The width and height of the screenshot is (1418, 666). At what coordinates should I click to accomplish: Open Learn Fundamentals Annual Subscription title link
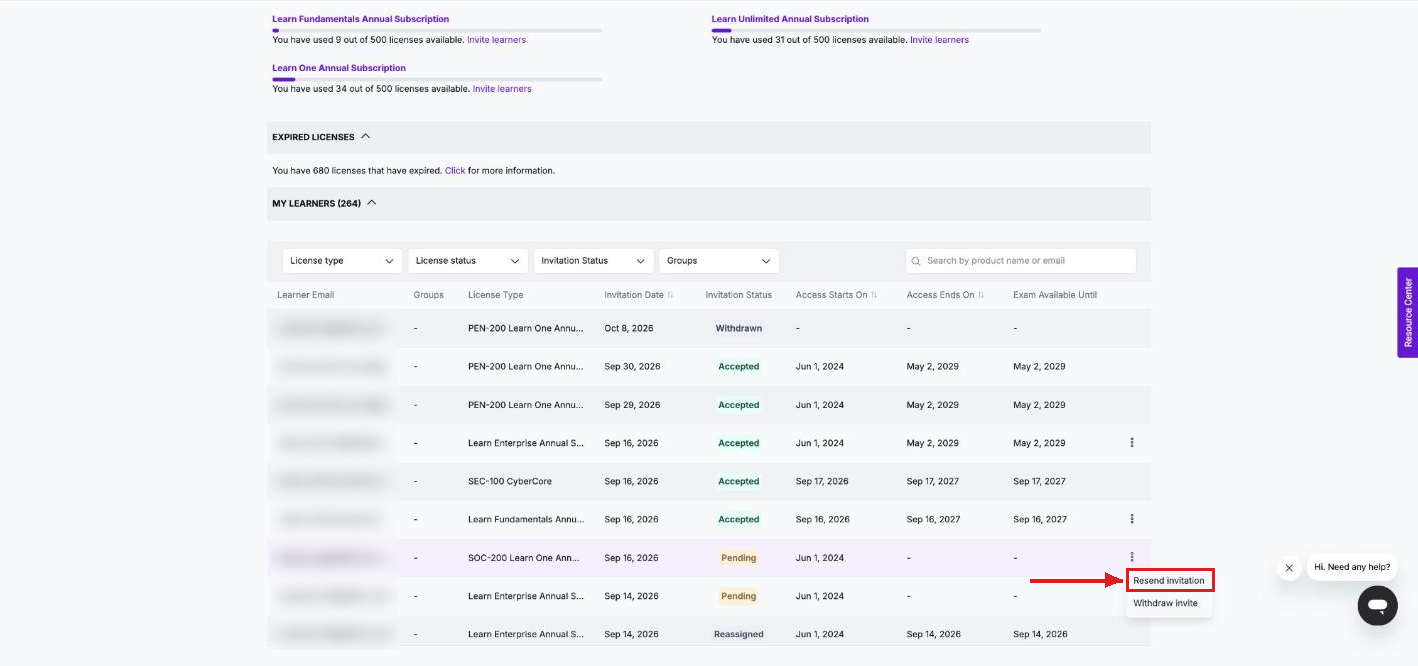point(361,19)
